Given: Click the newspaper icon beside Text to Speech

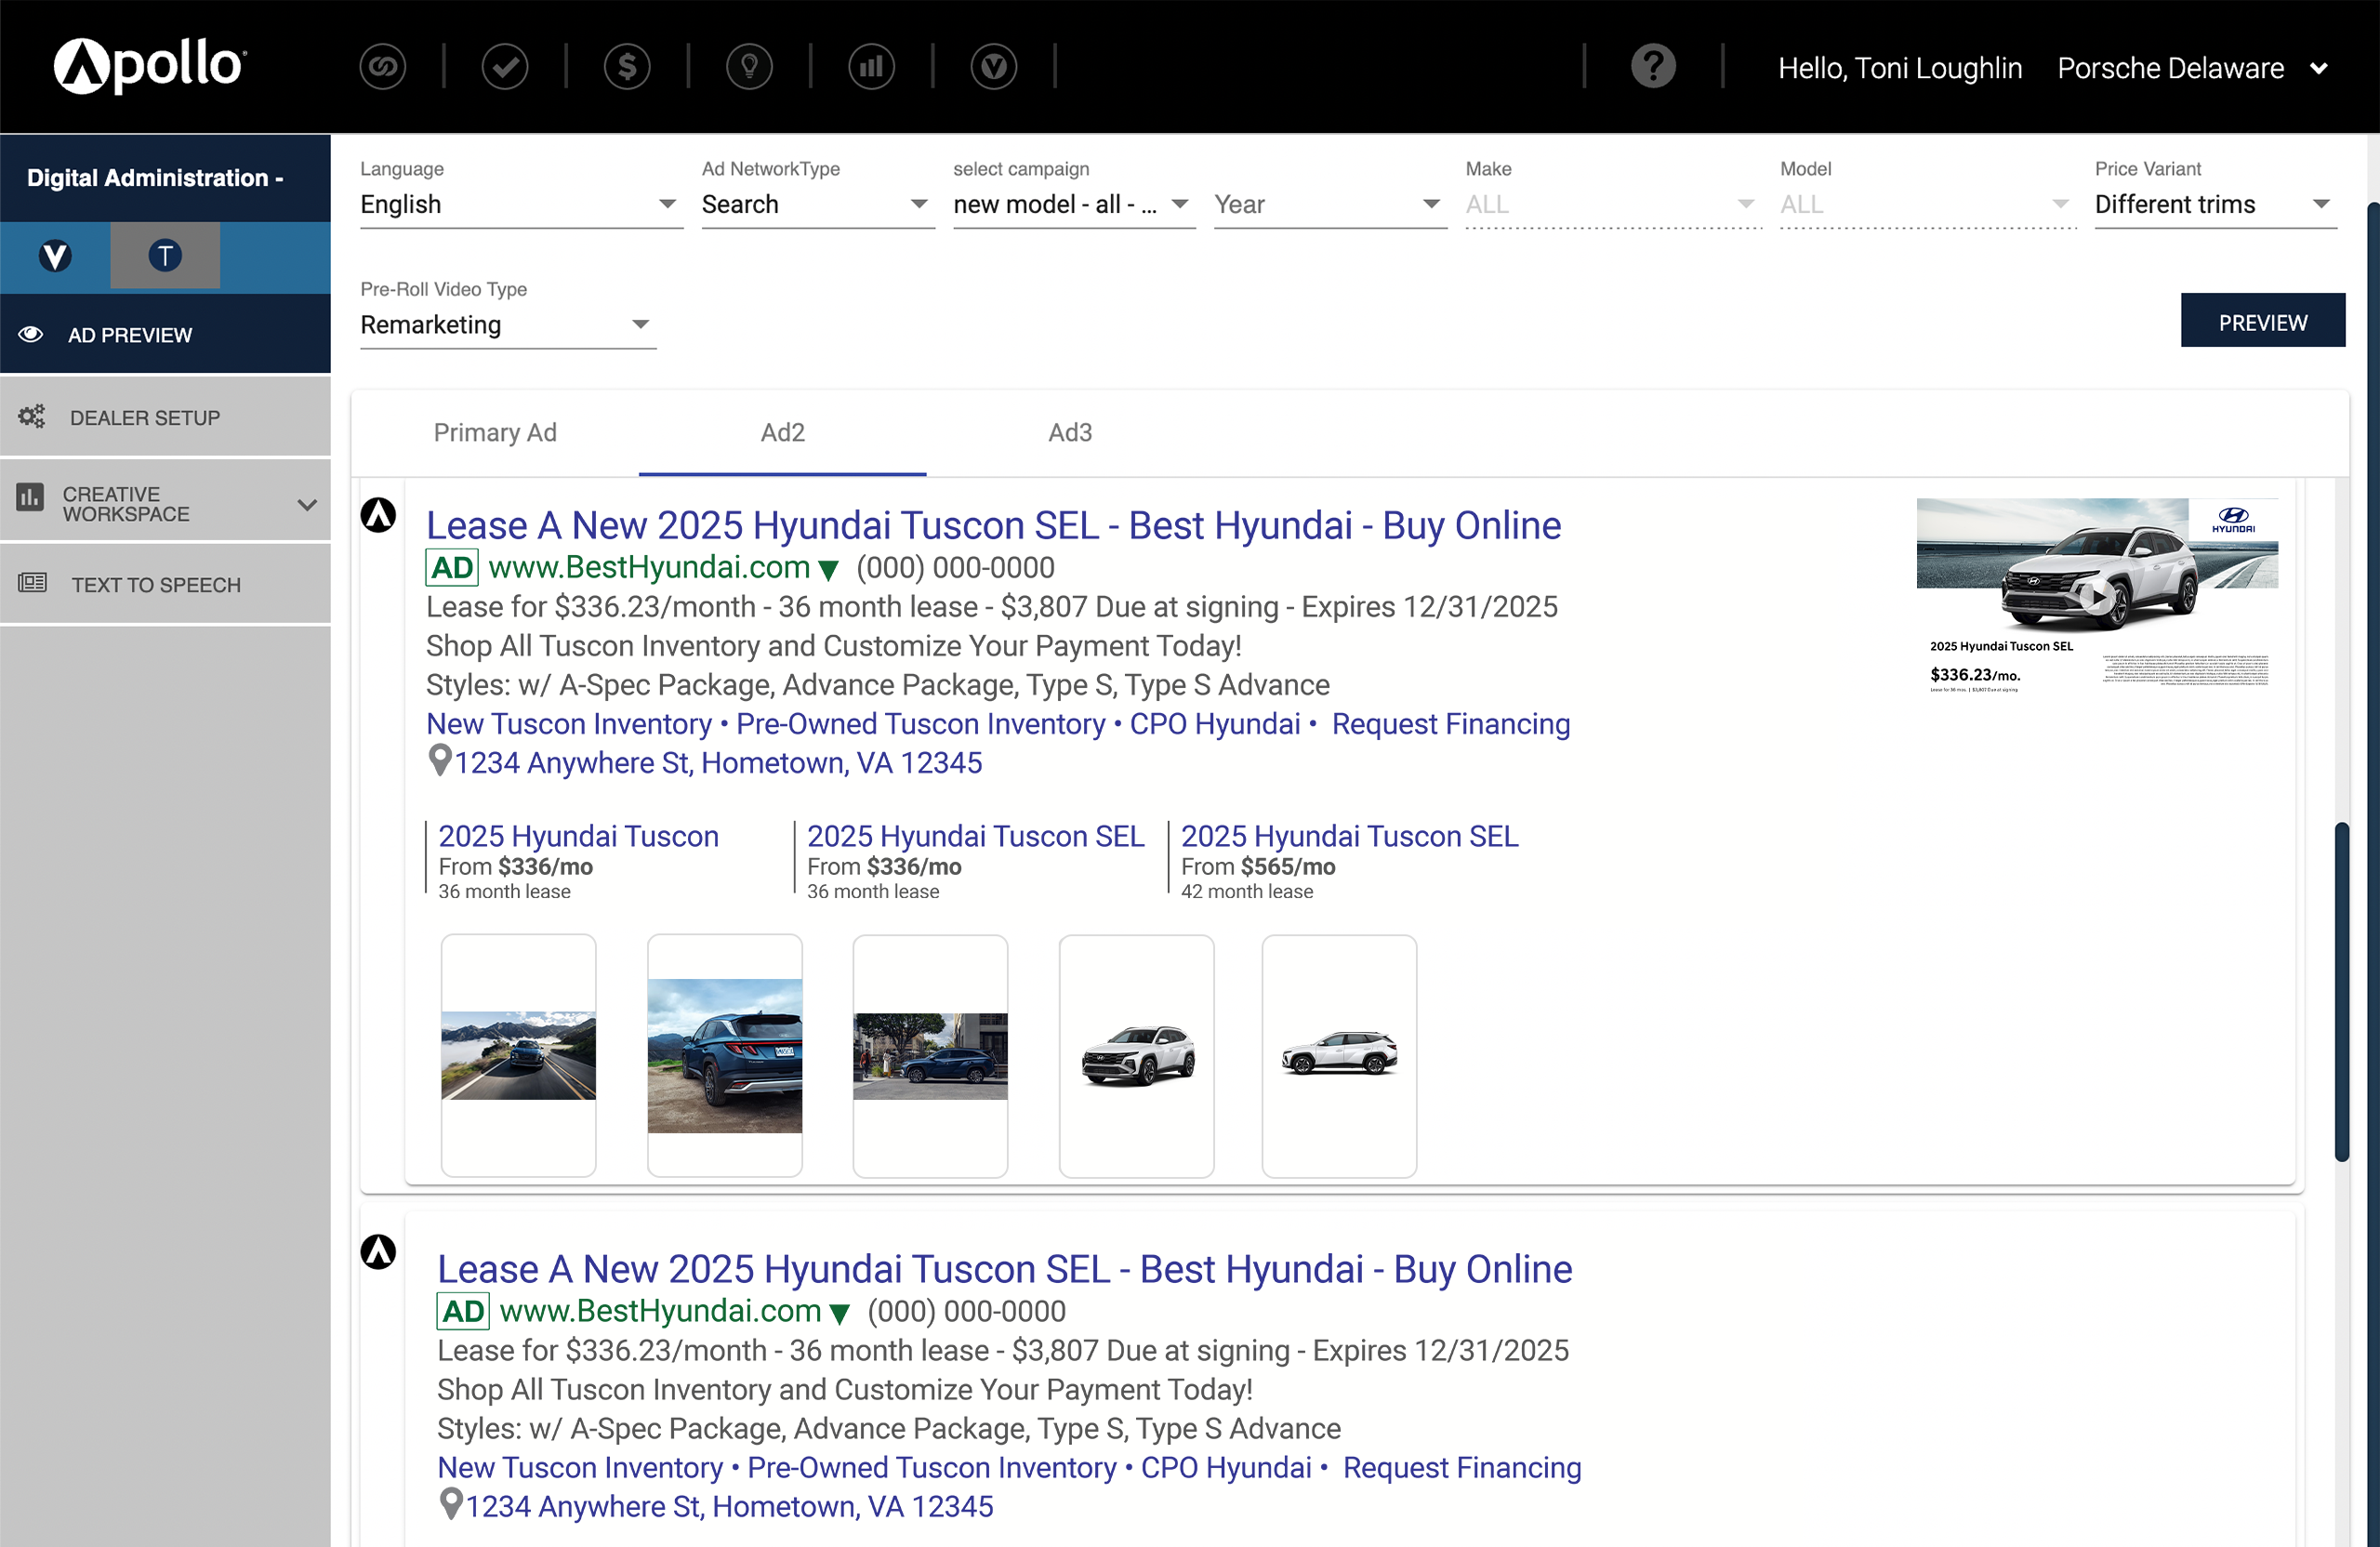Looking at the screenshot, I should pyautogui.click(x=32, y=582).
